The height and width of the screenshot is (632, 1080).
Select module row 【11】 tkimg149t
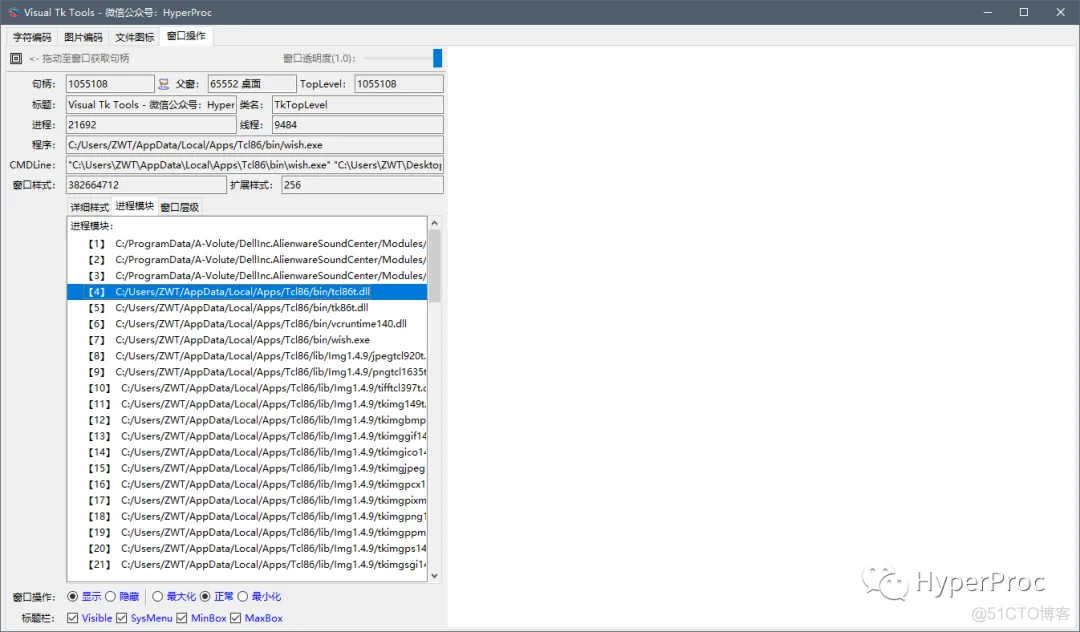point(247,404)
